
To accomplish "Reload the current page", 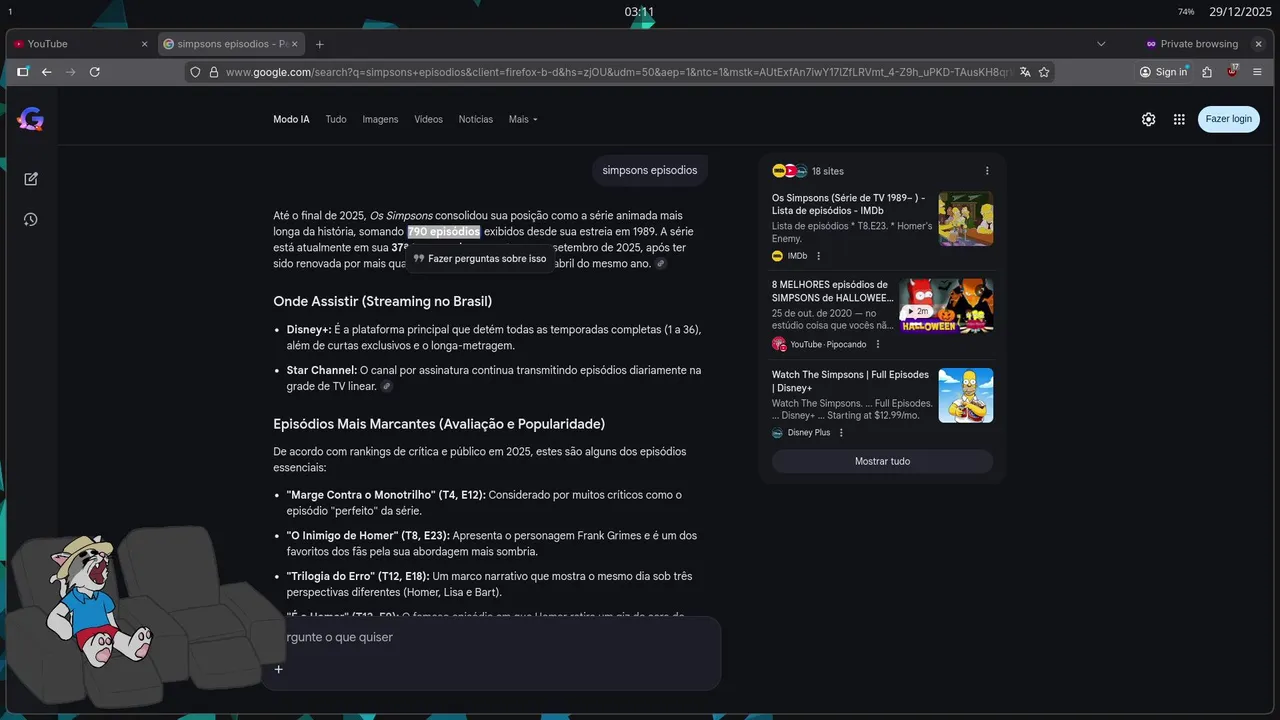I will (x=95, y=72).
